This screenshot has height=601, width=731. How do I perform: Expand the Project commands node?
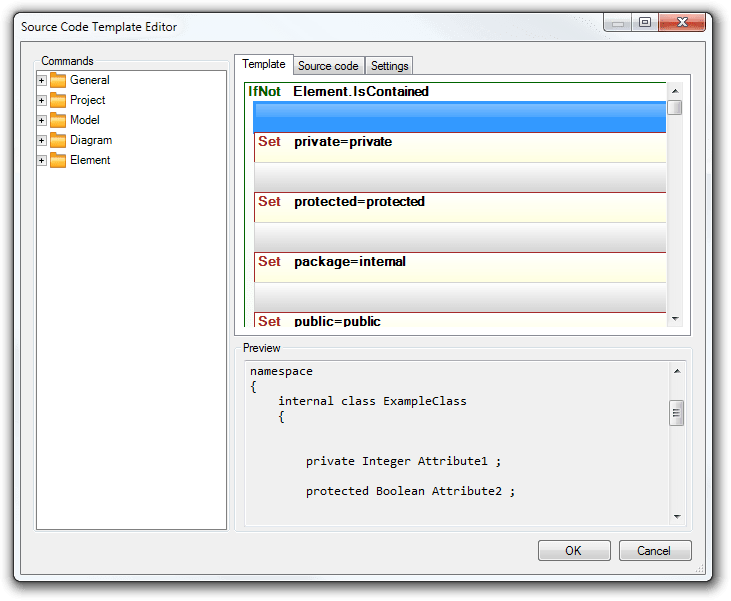(x=41, y=101)
